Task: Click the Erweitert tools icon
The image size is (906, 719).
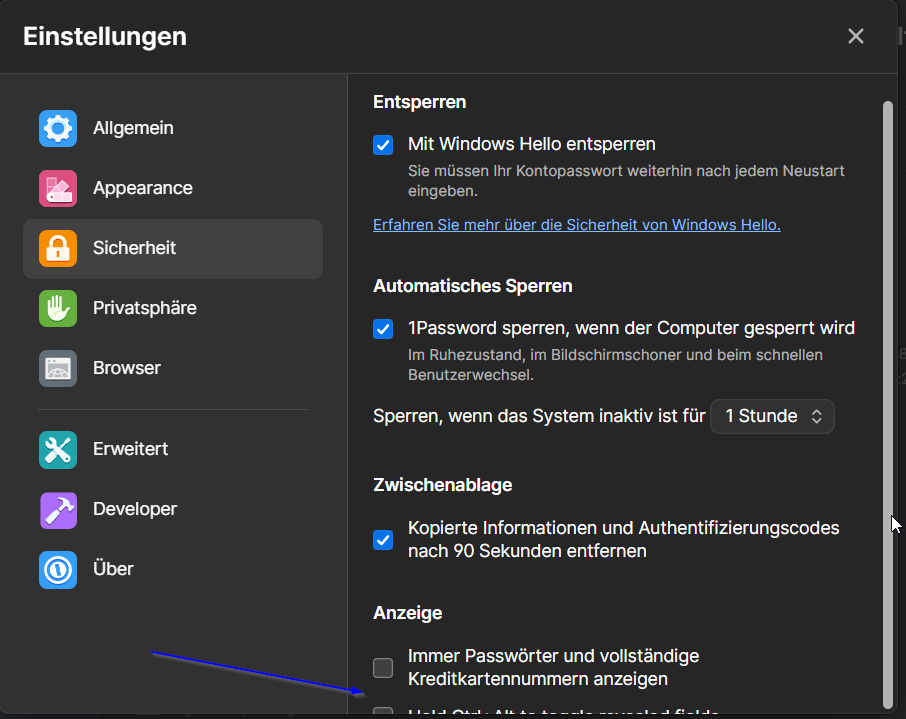Action: (x=58, y=449)
